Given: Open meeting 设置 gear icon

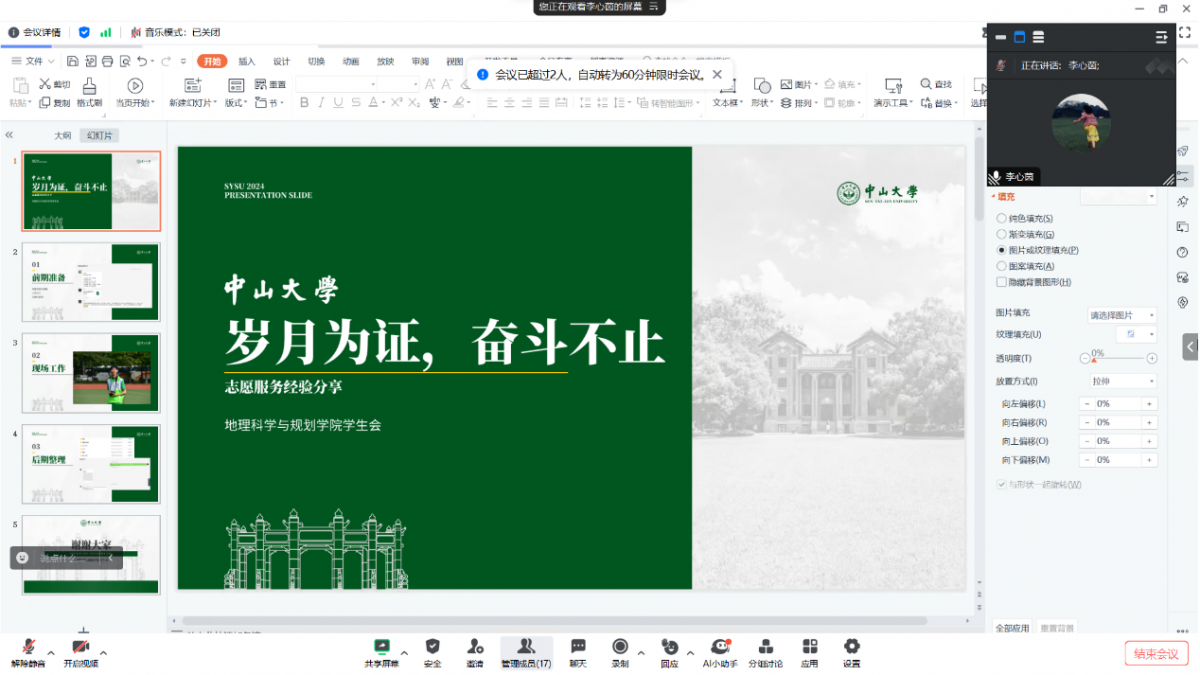Looking at the screenshot, I should coord(851,648).
